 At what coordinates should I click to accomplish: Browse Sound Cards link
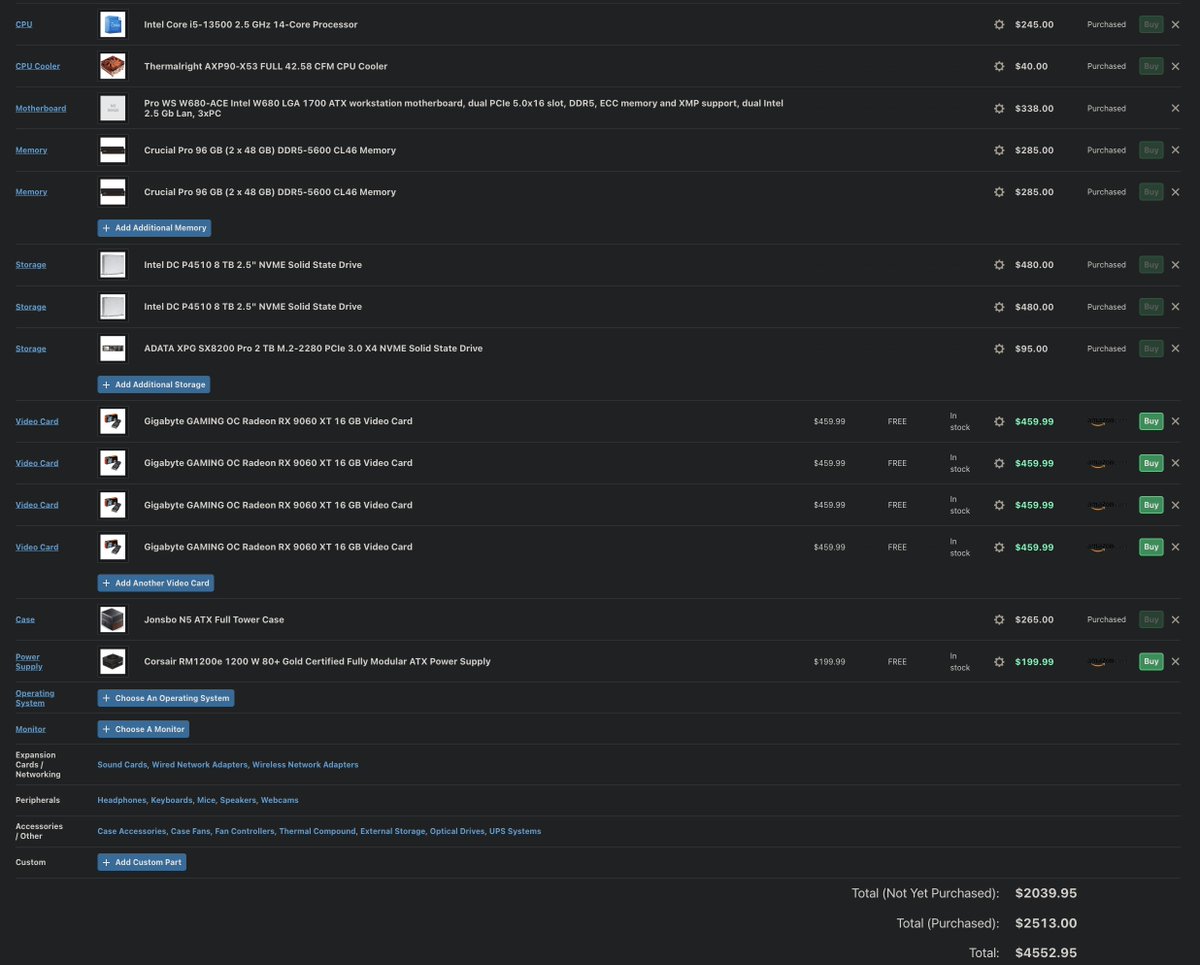pos(122,765)
